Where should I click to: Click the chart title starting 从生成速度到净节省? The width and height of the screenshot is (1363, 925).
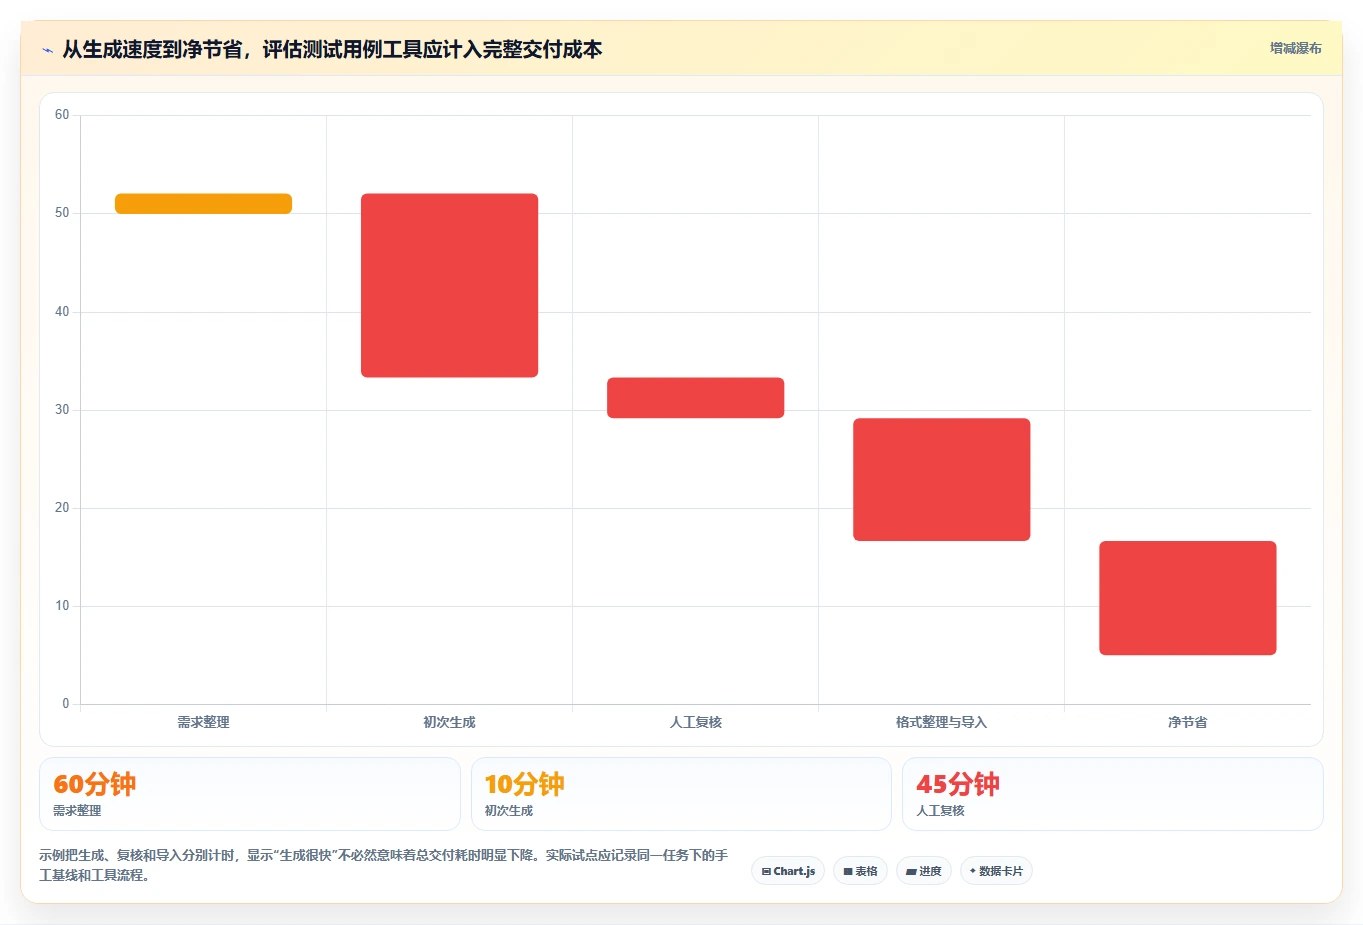click(332, 50)
